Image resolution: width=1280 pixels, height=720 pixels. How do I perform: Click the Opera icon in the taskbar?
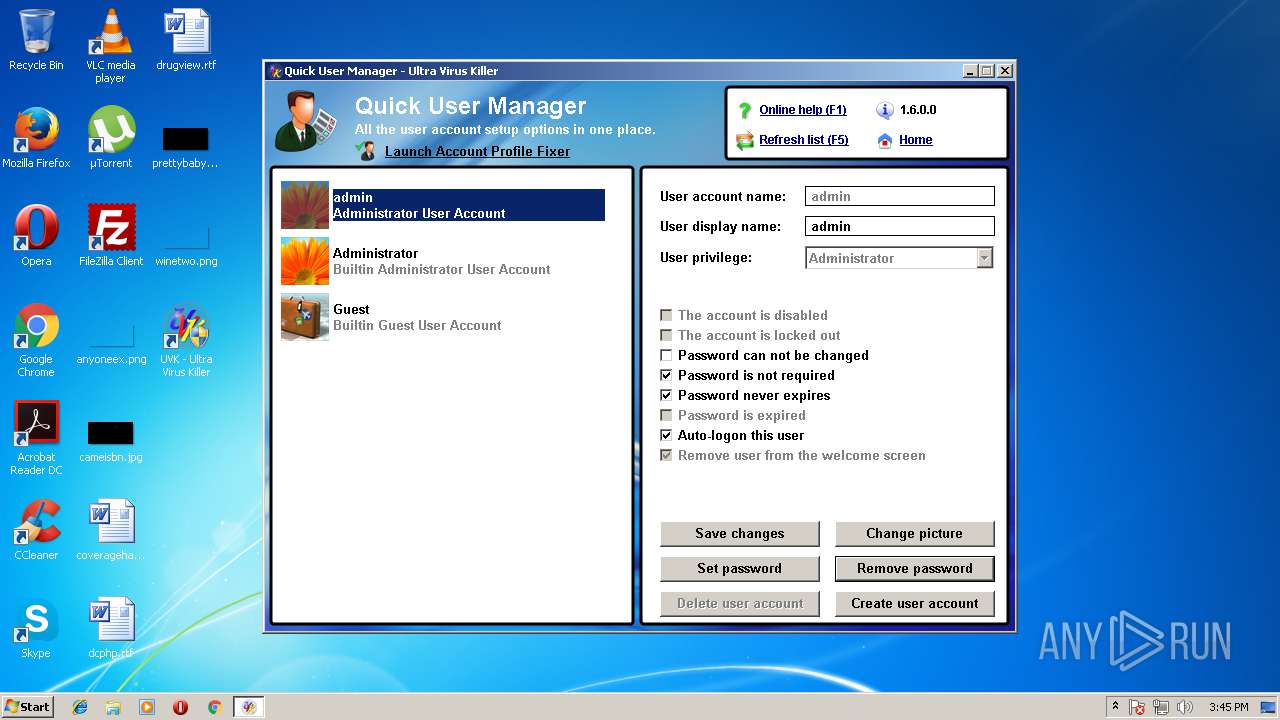(180, 707)
